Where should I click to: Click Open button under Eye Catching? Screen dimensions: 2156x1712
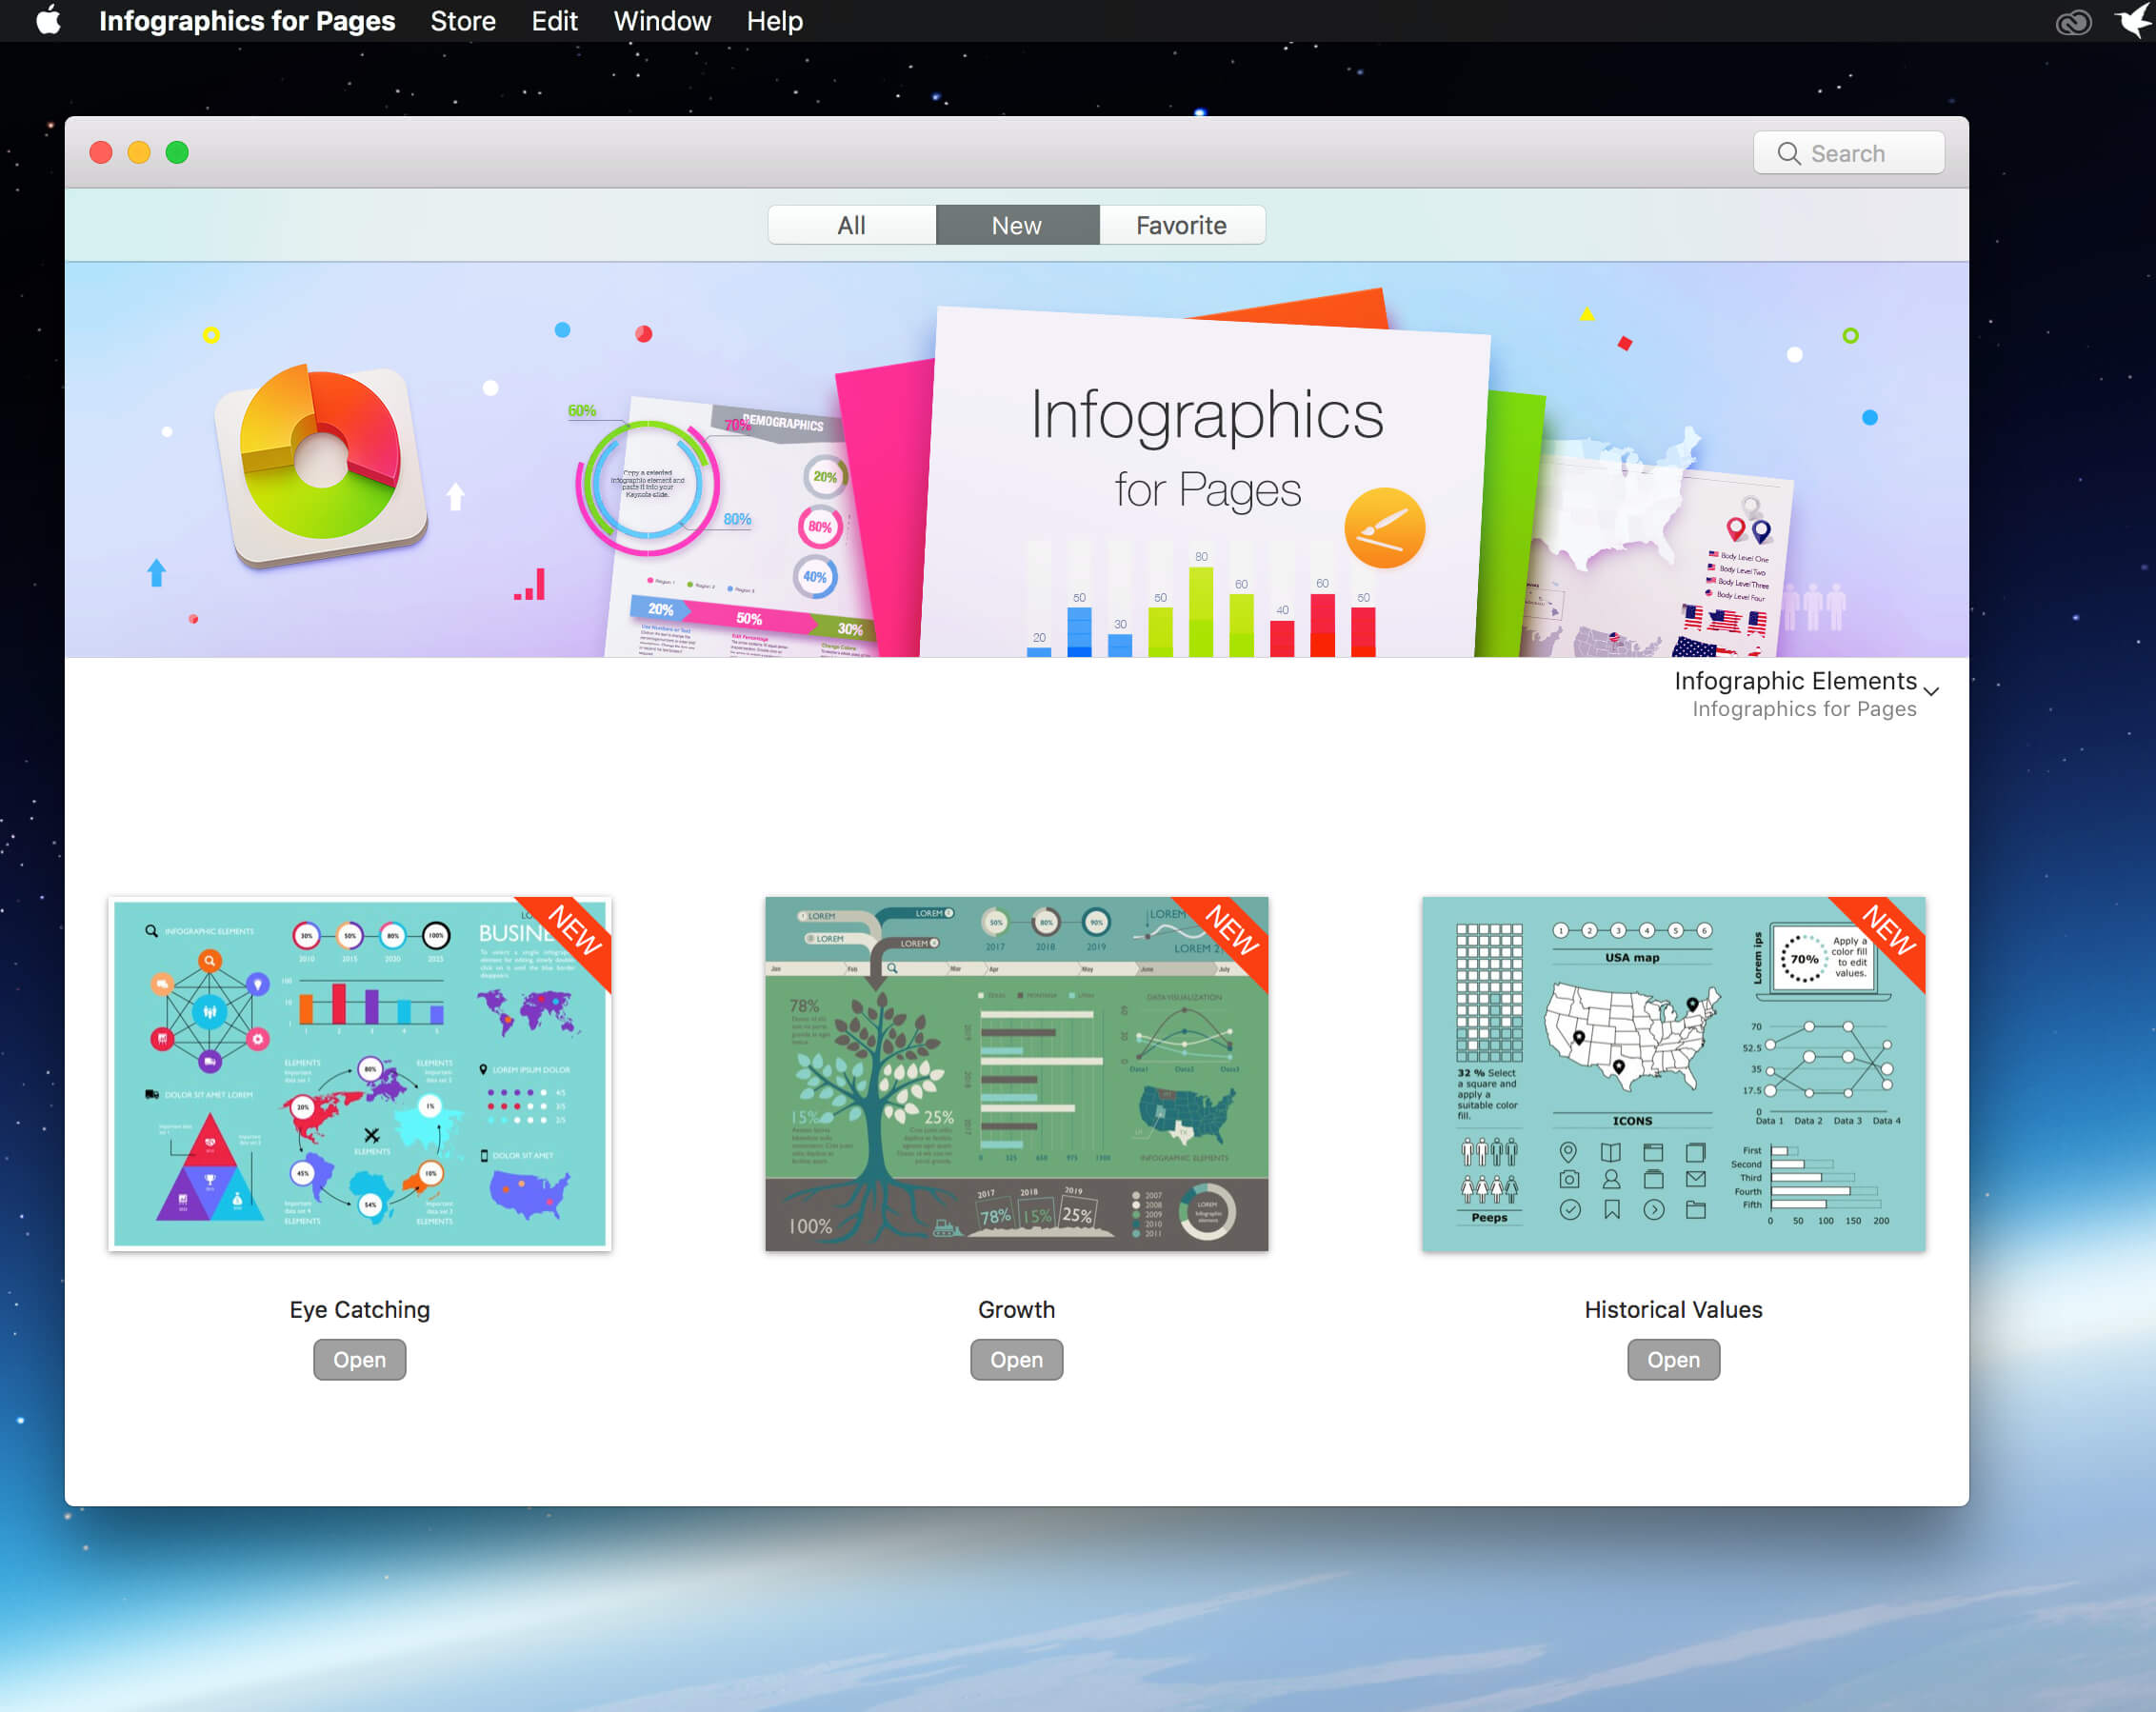[x=360, y=1359]
